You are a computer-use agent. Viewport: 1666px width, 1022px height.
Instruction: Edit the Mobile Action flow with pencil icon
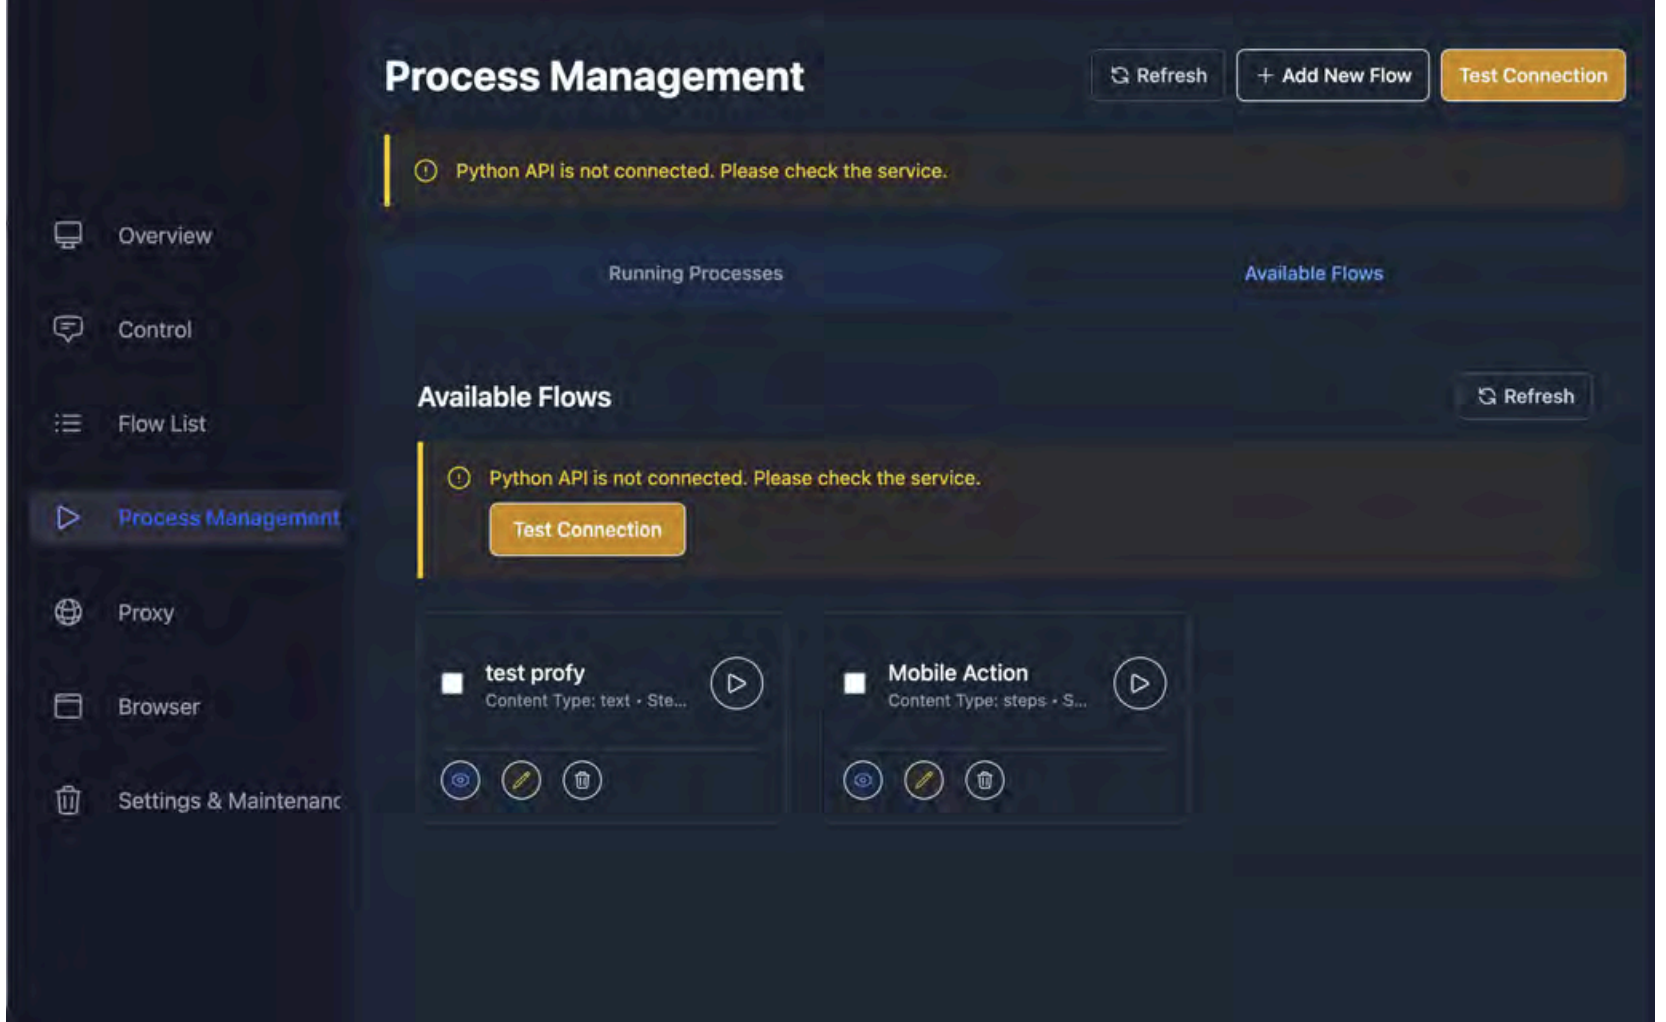click(x=923, y=780)
